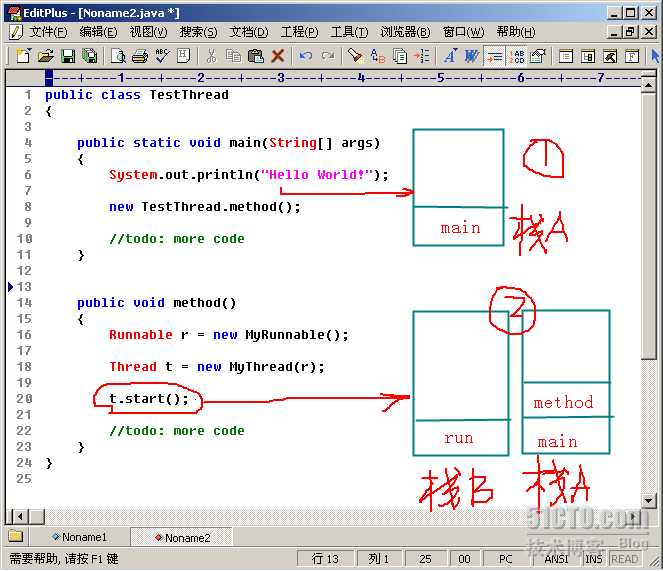Click the horizontal scrollbar left arrow
The image size is (663, 571).
(x=20, y=516)
